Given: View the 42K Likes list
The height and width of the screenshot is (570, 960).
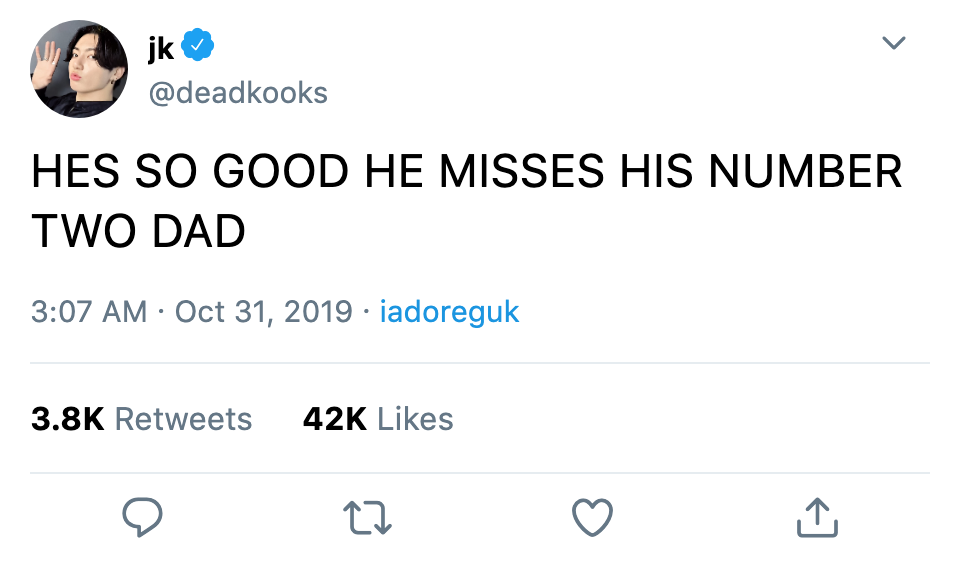Looking at the screenshot, I should (x=378, y=419).
